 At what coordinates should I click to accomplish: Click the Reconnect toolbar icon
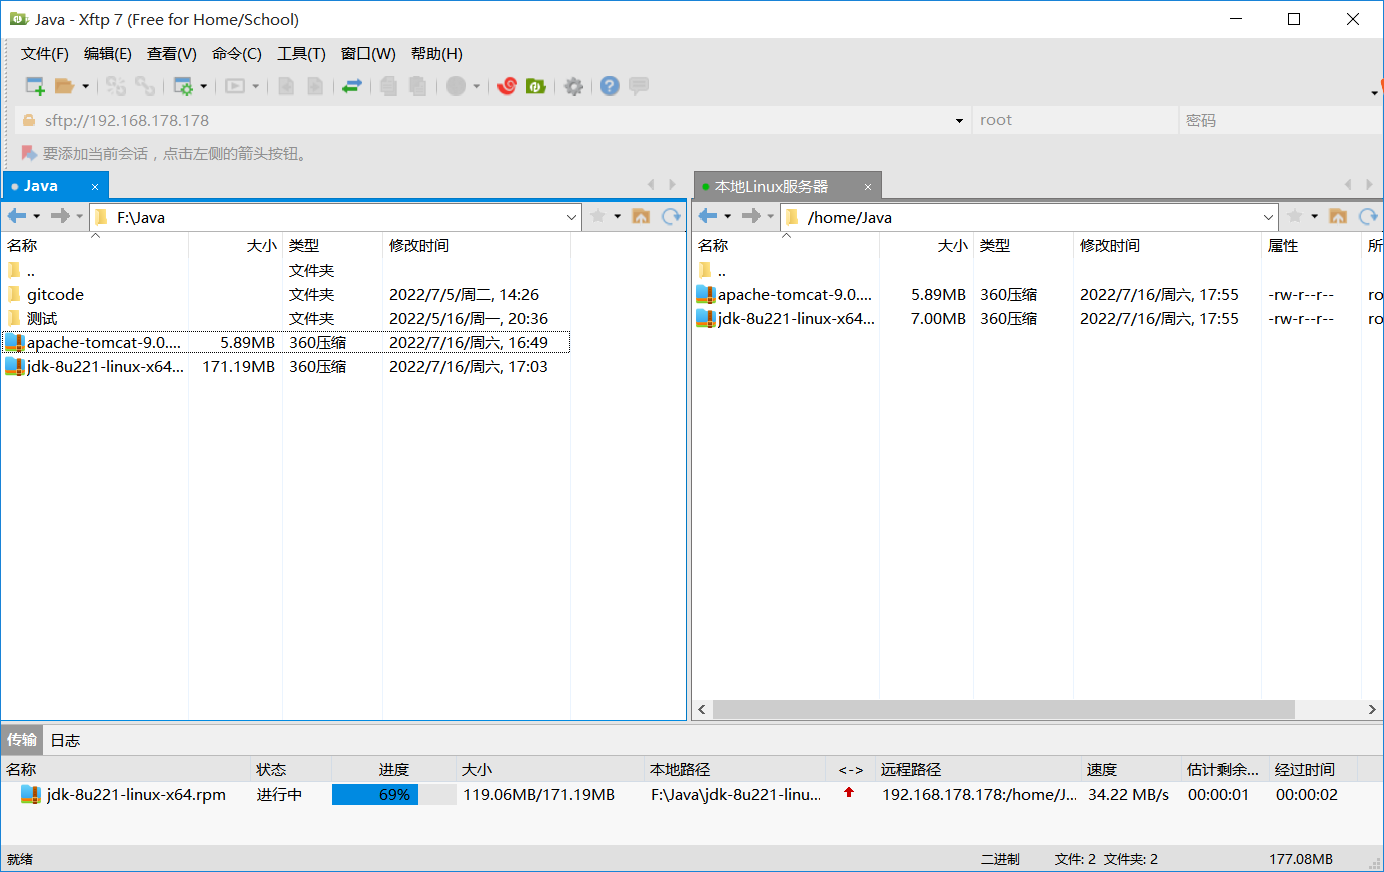pyautogui.click(x=116, y=86)
